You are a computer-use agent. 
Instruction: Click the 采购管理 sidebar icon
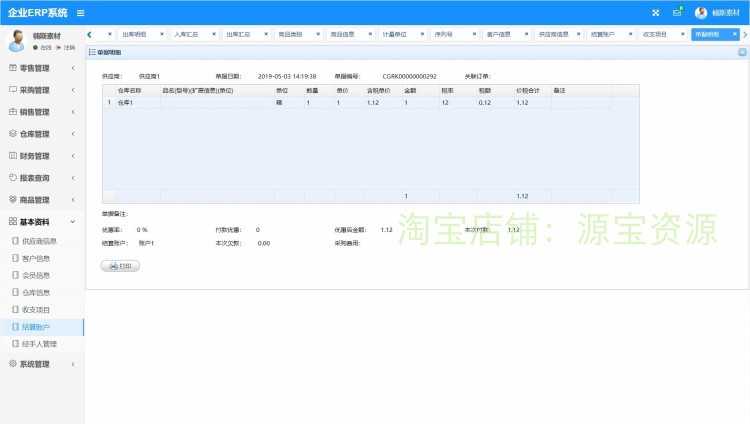[13, 89]
